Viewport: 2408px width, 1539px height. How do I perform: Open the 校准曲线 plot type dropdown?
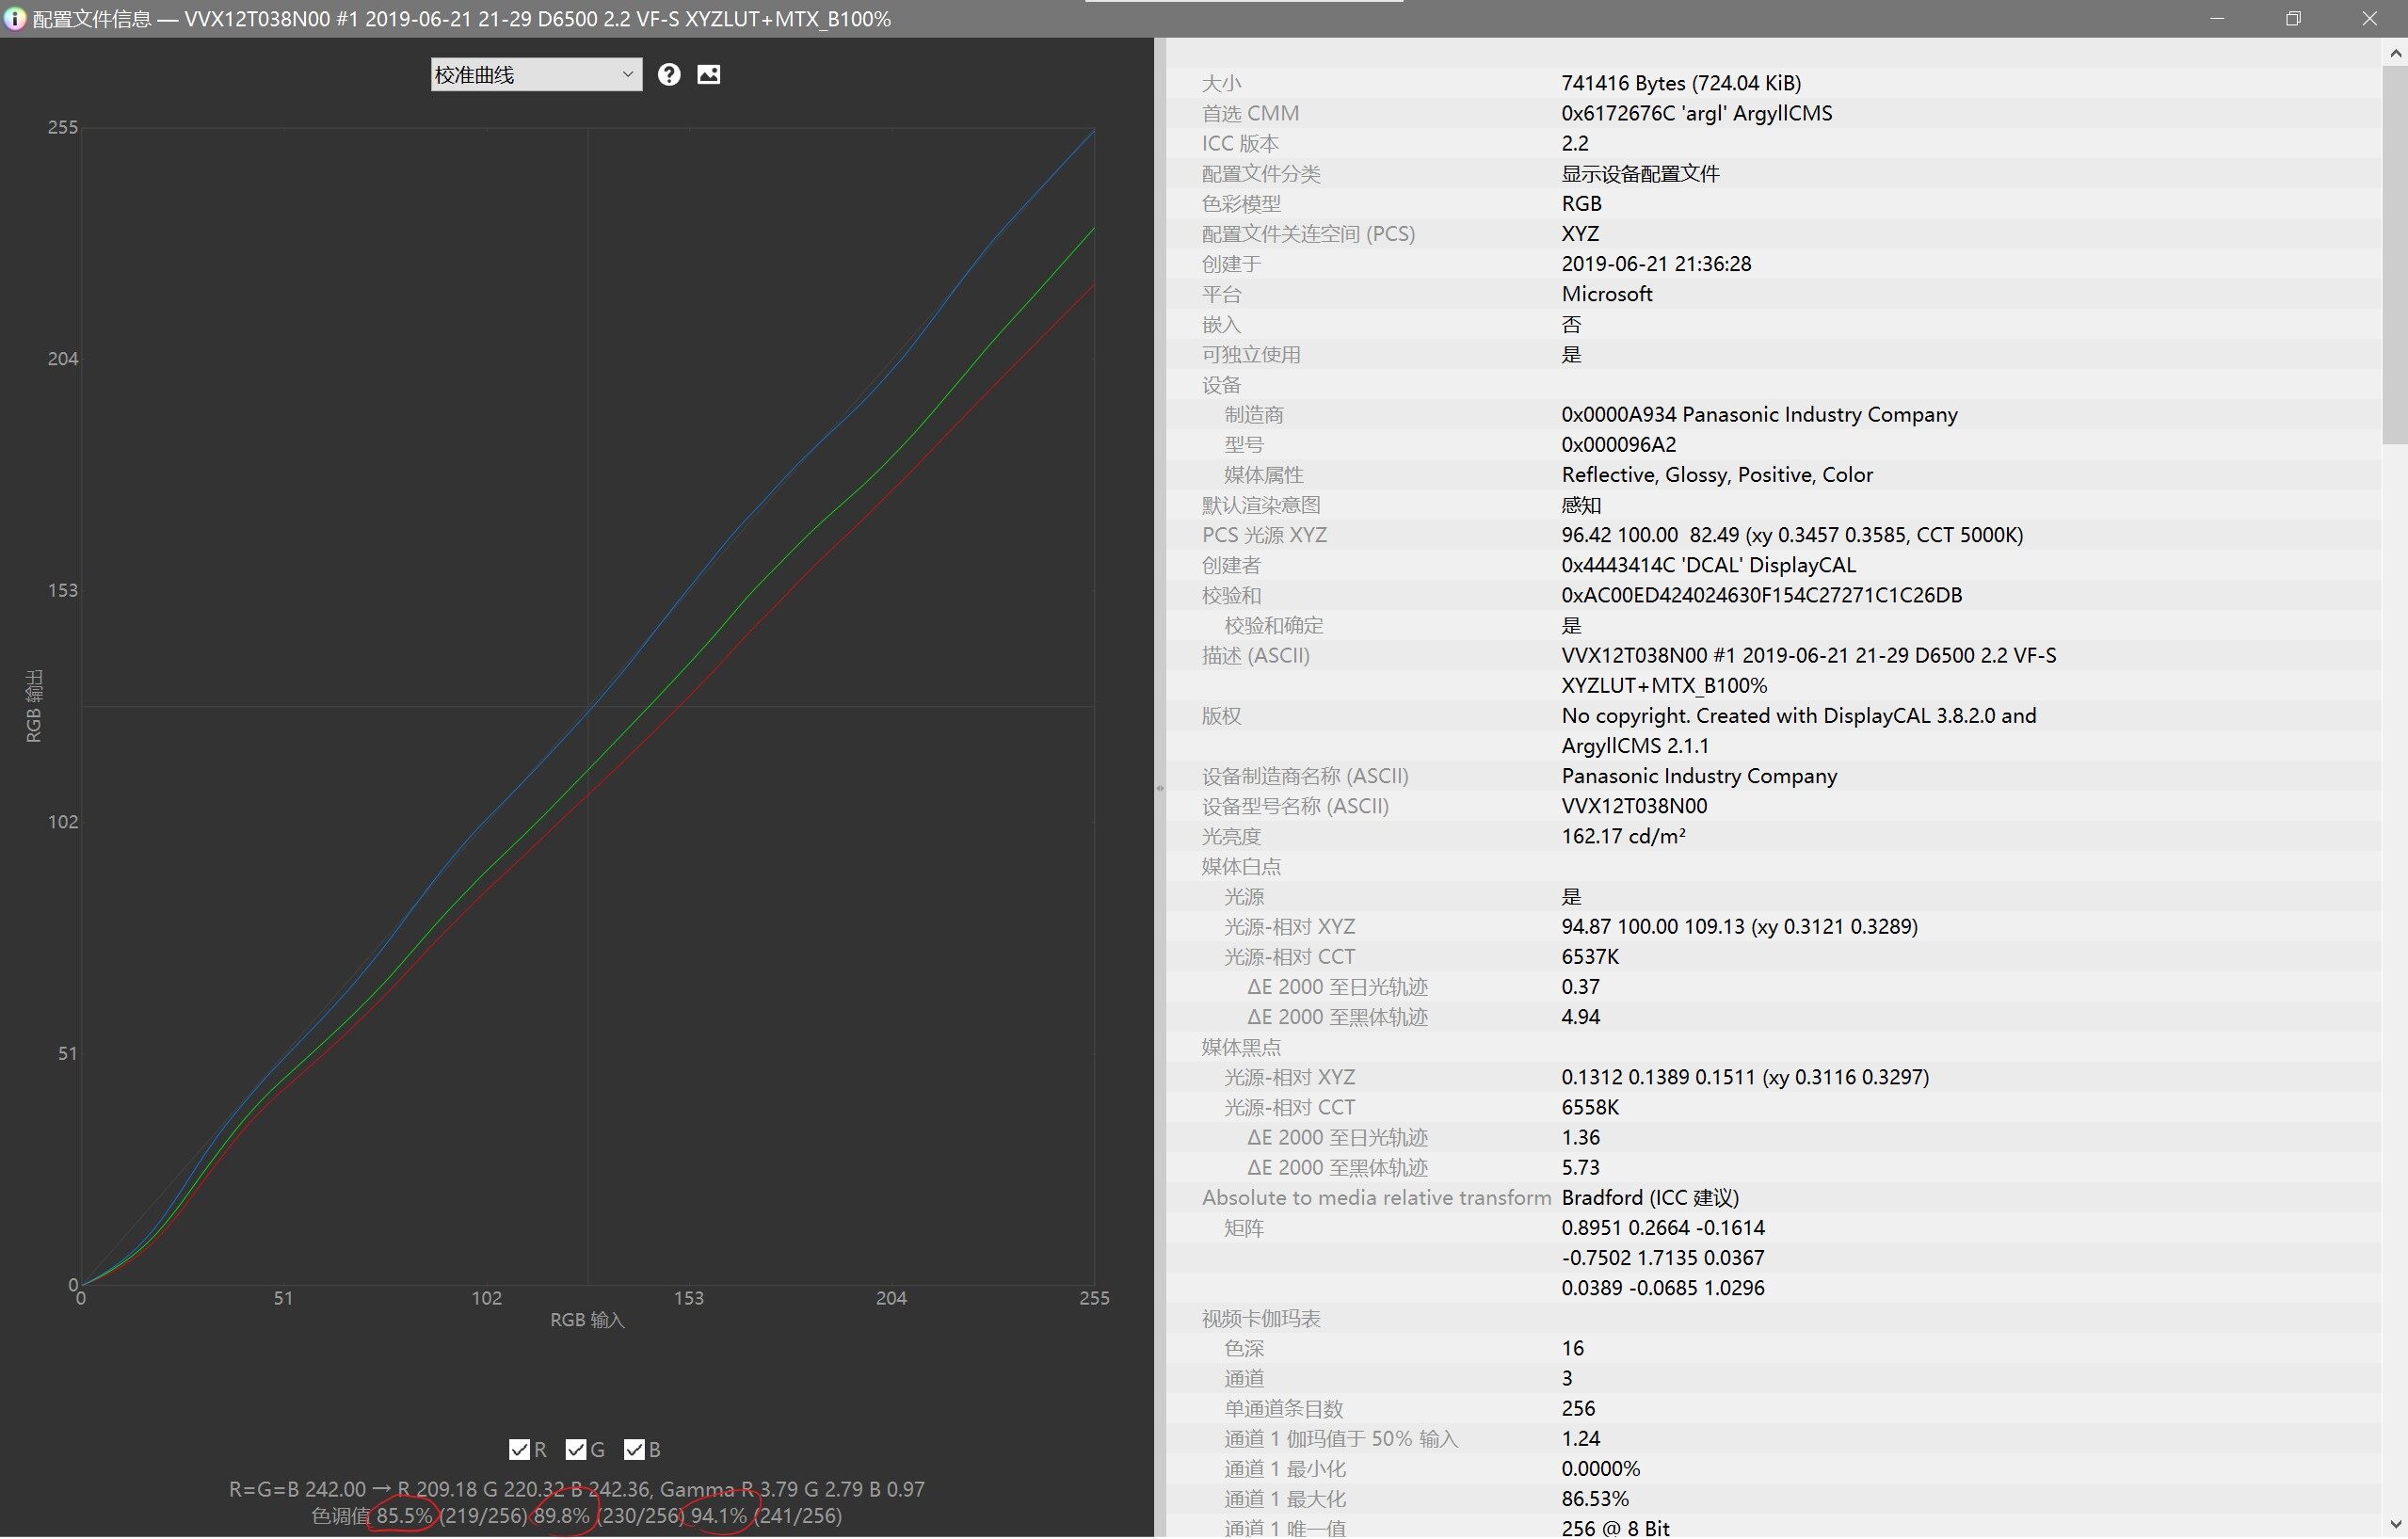tap(536, 75)
